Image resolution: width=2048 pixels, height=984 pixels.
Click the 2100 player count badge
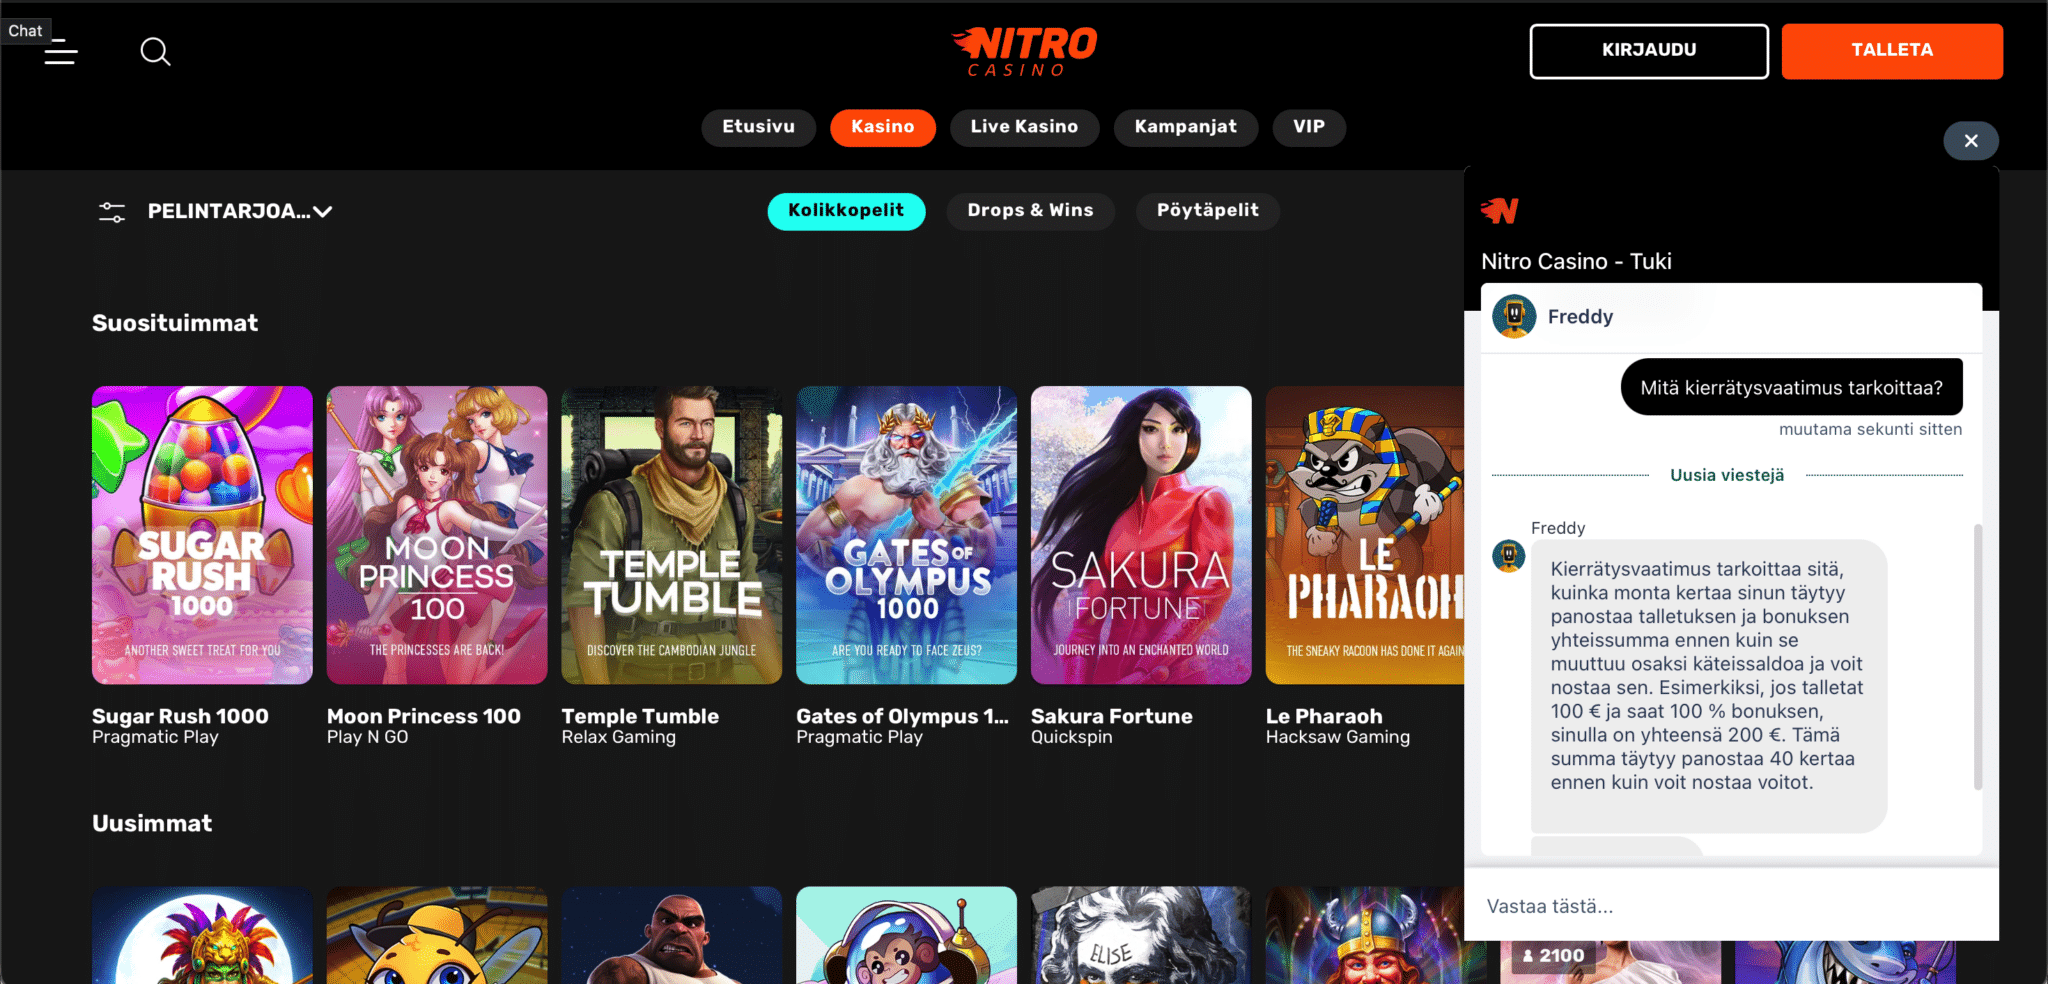point(1553,956)
